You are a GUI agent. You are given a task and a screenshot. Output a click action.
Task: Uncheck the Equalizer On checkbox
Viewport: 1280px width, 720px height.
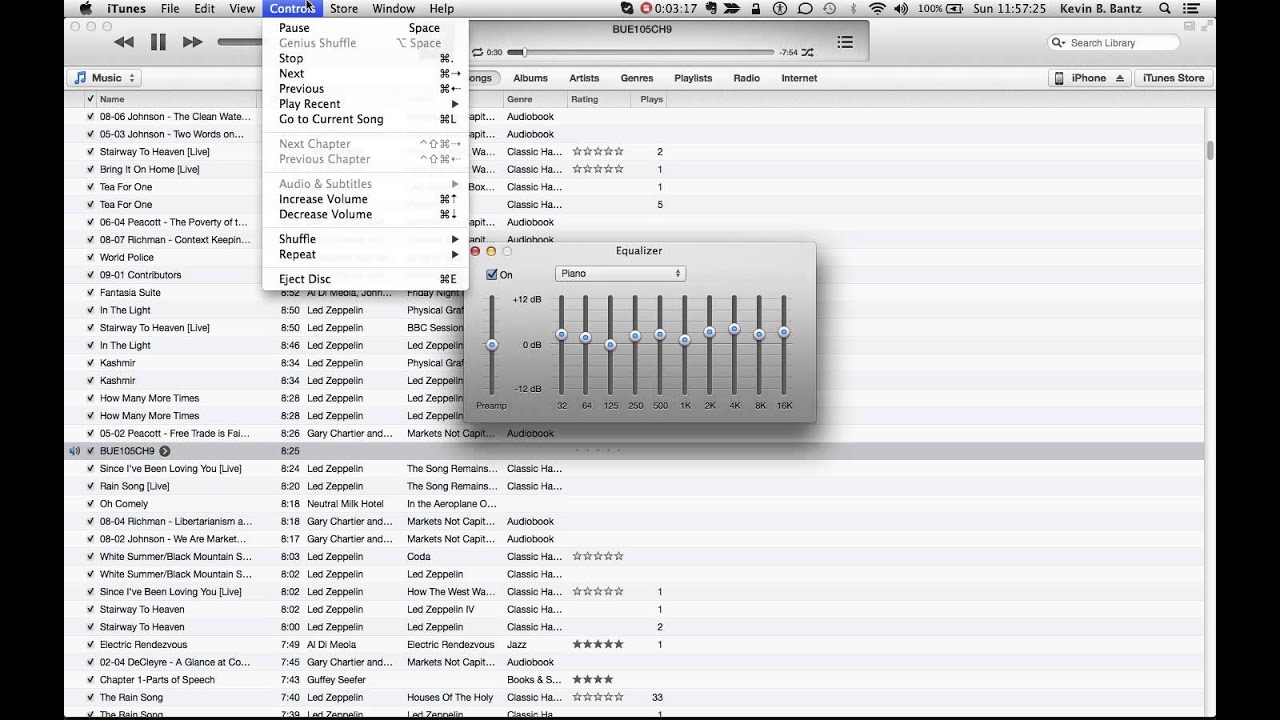point(491,274)
